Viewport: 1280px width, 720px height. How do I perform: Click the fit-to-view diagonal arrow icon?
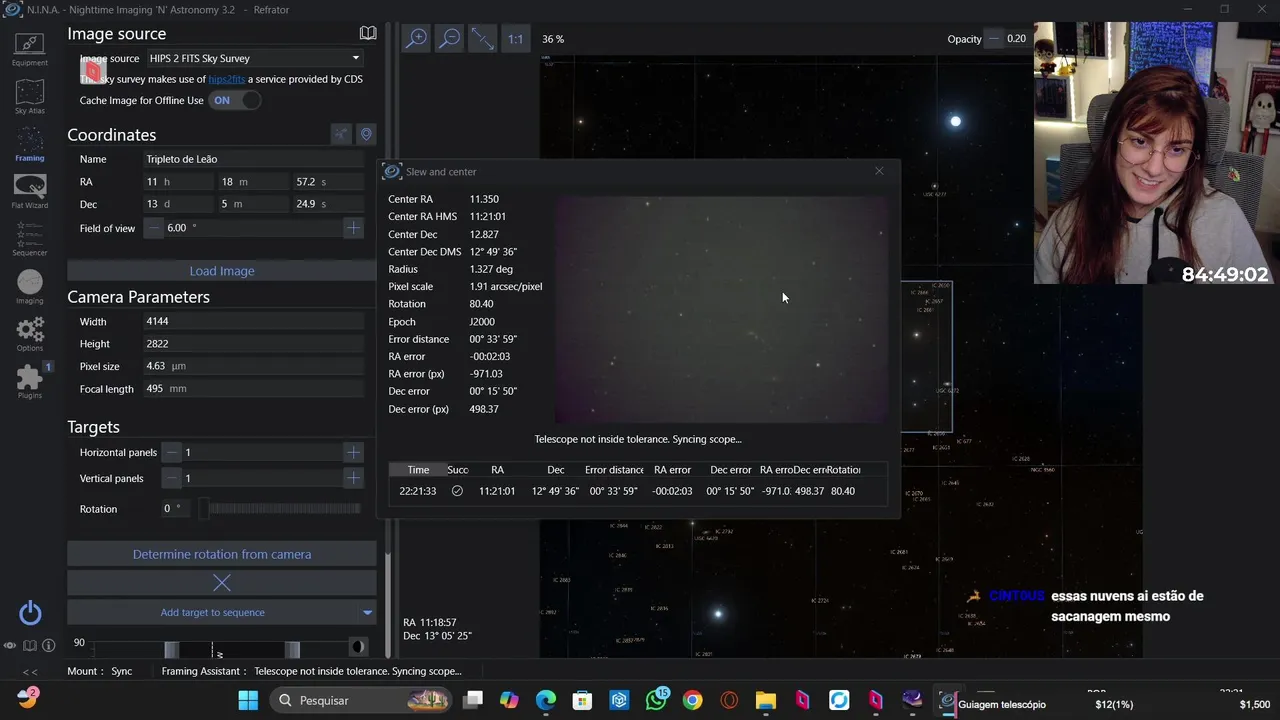coord(482,38)
